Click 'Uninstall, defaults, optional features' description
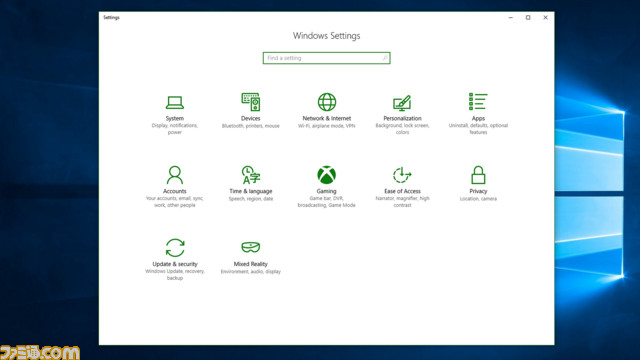This screenshot has height=360, width=640. pos(478,129)
